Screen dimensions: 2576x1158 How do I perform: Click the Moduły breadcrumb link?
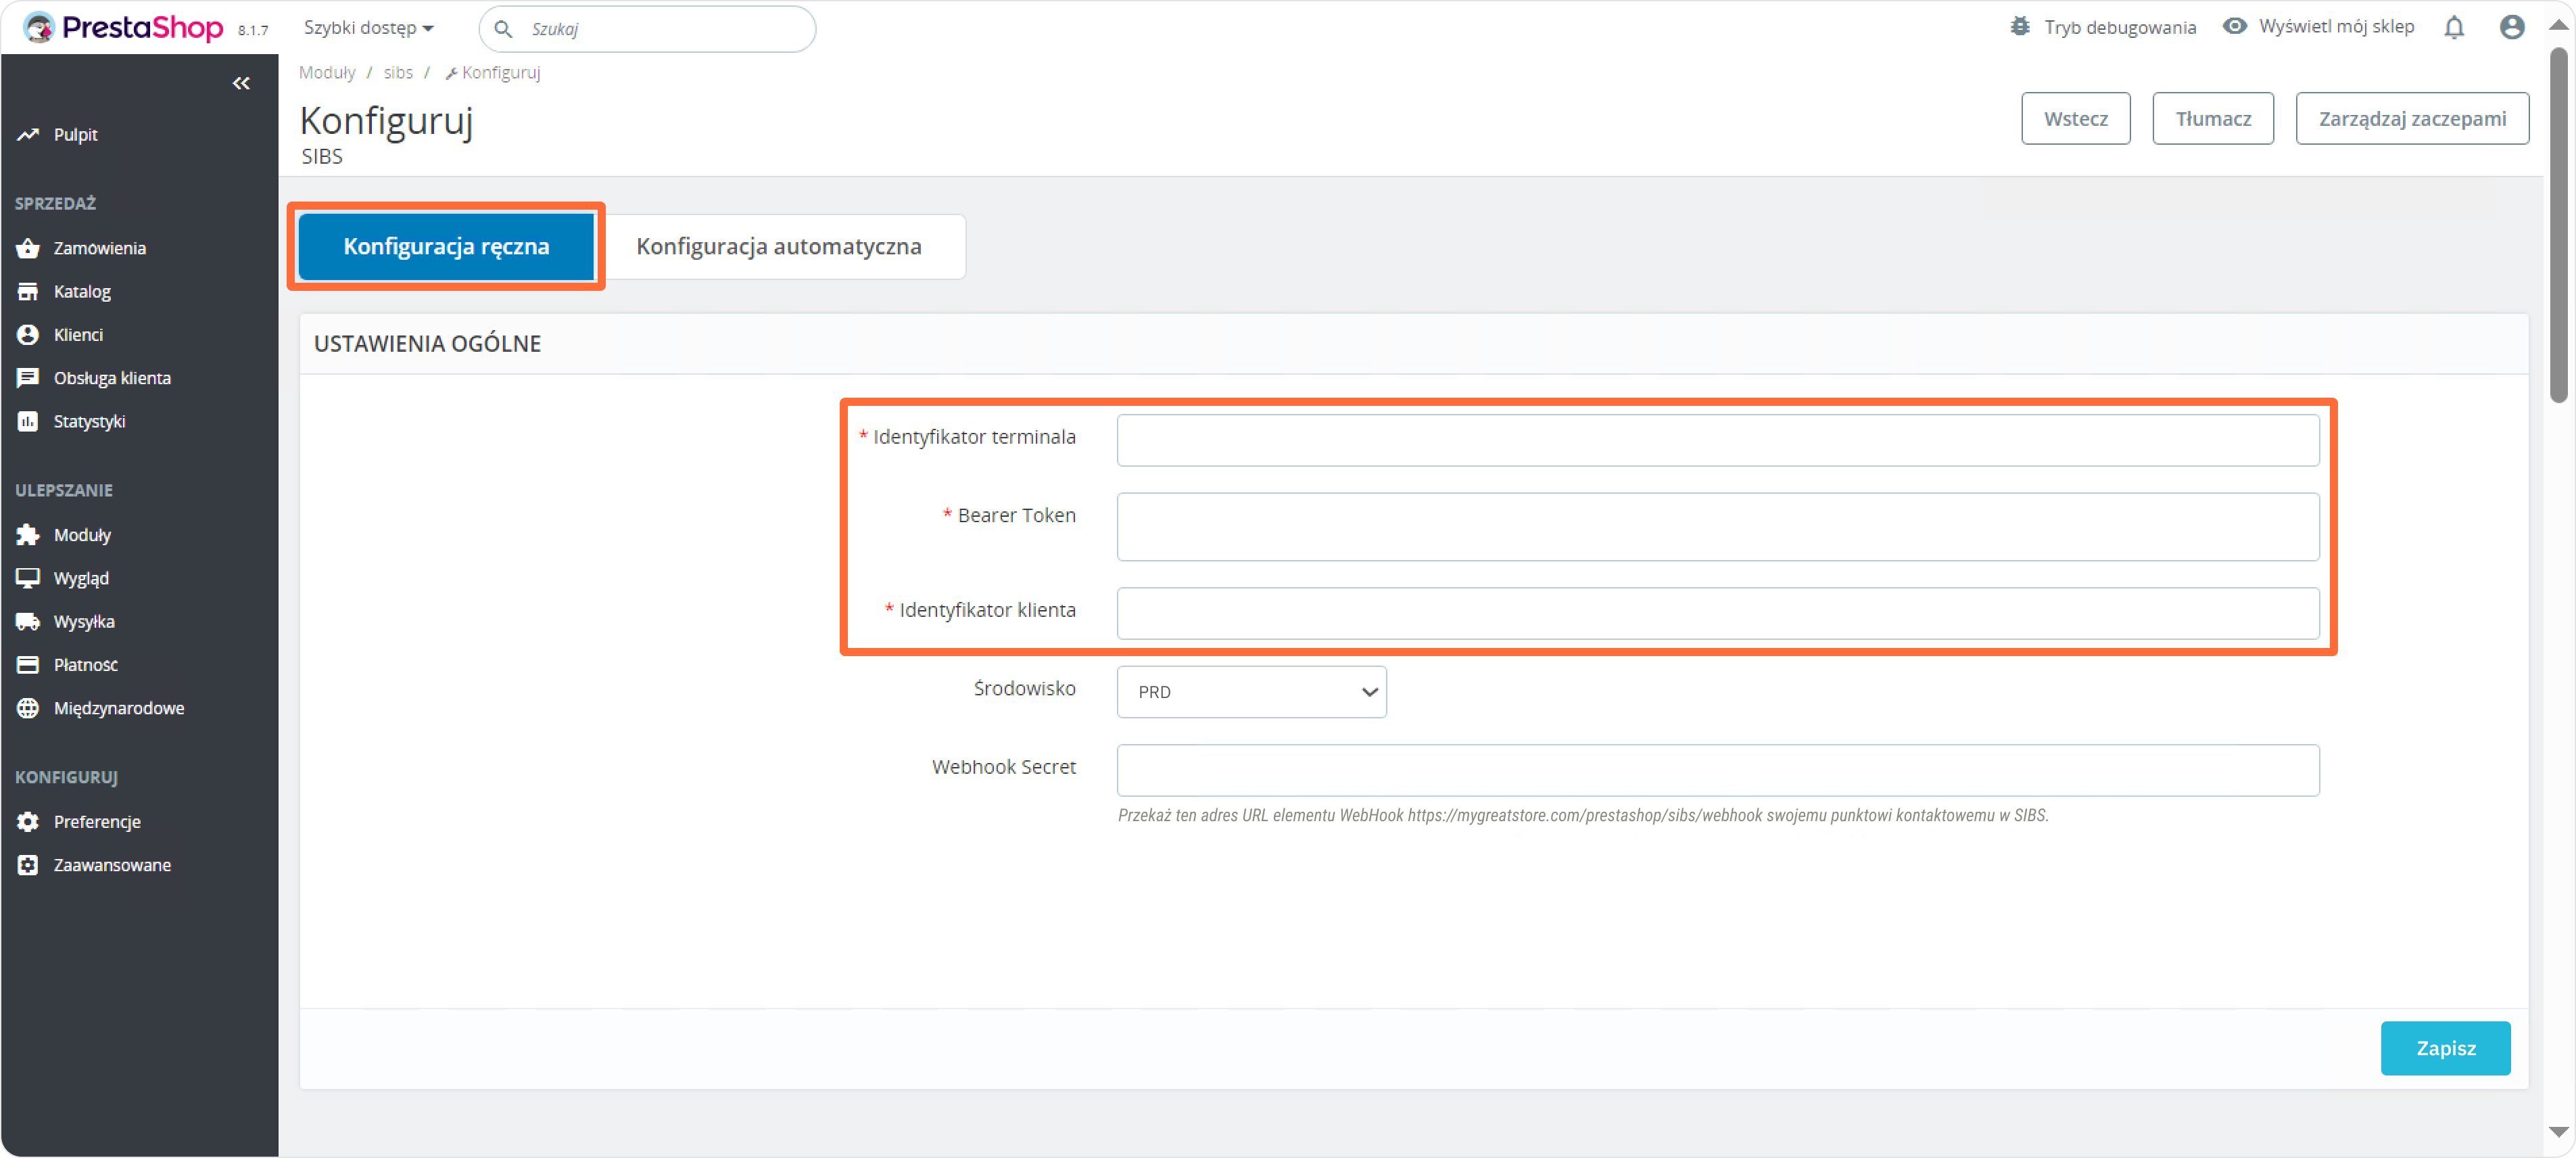click(x=327, y=72)
